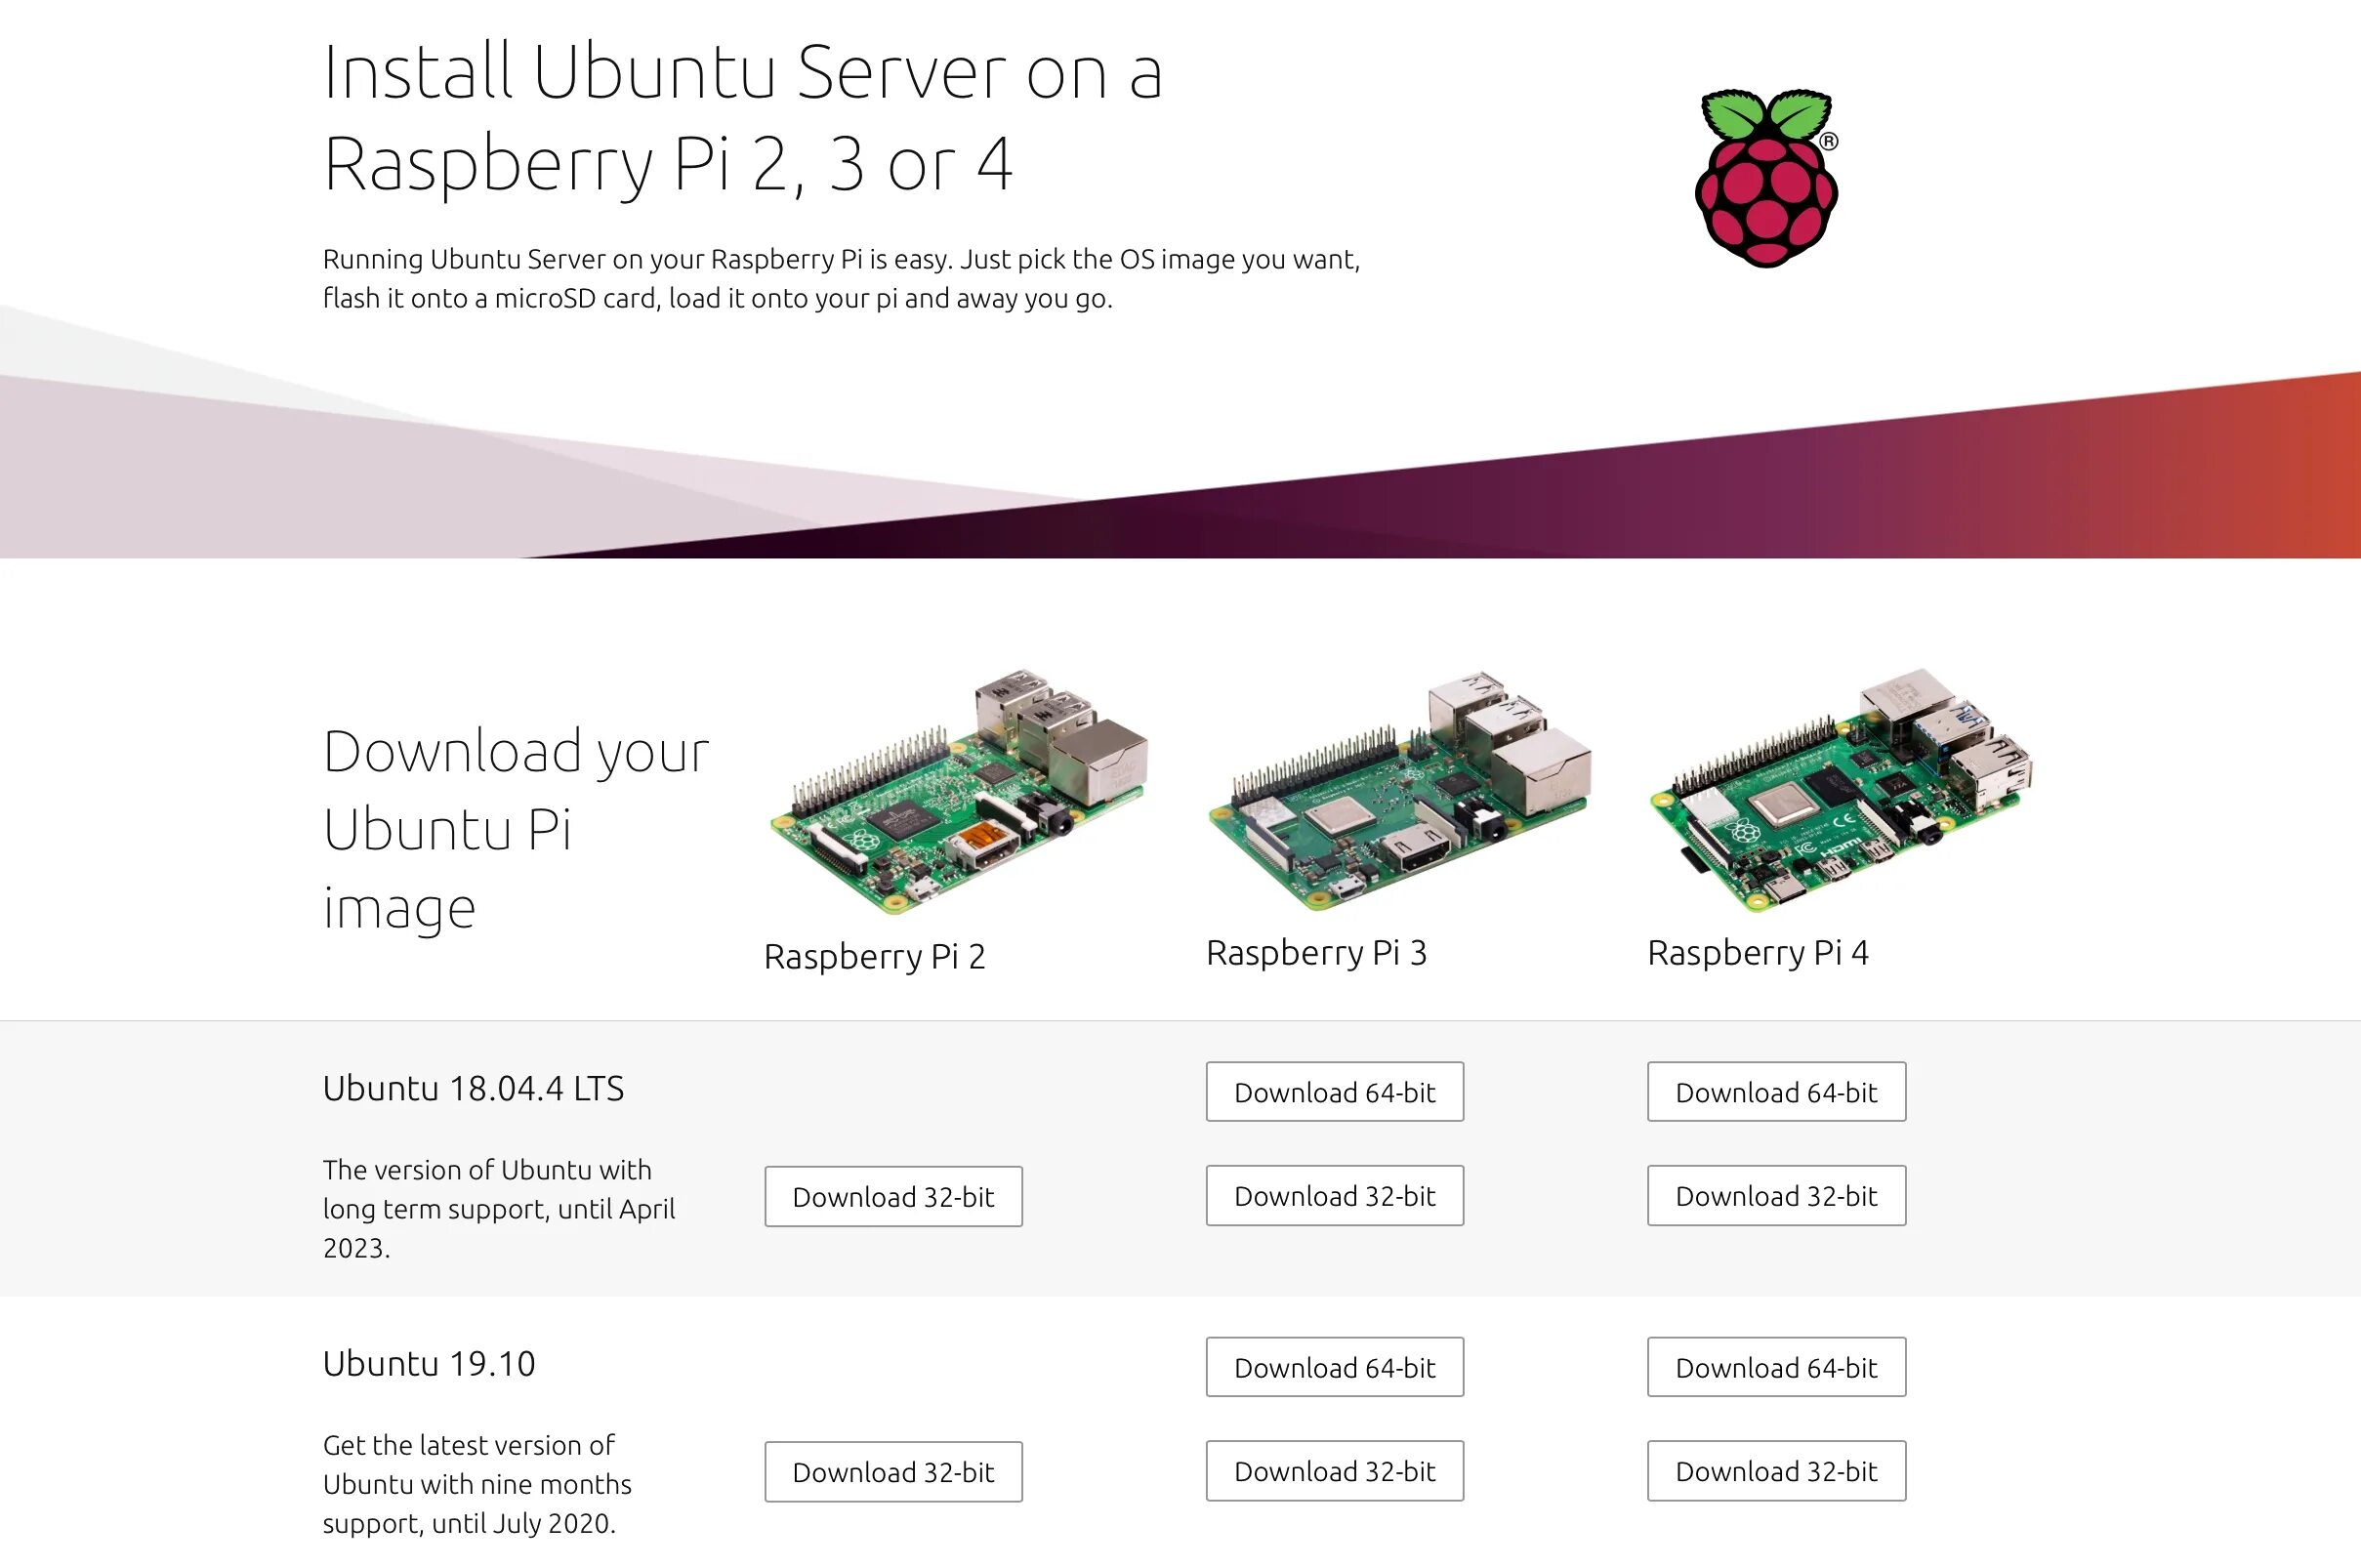Click the Raspberry Pi 4 label
The width and height of the screenshot is (2361, 1568).
click(x=1757, y=953)
